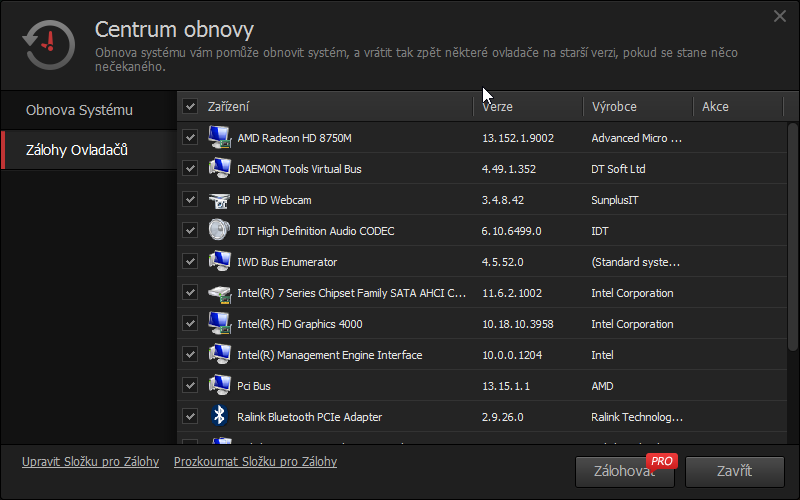800x500 pixels.
Task: Click version 13.152.1.9002
Action: tap(518, 138)
